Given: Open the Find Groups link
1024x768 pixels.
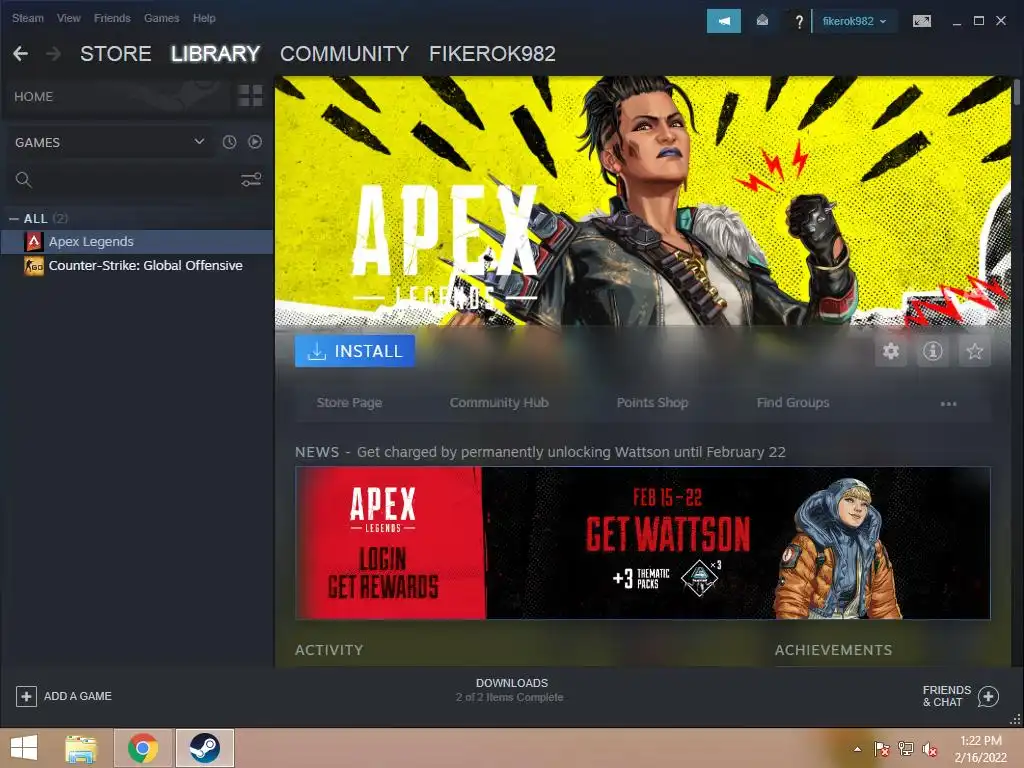Looking at the screenshot, I should point(793,403).
